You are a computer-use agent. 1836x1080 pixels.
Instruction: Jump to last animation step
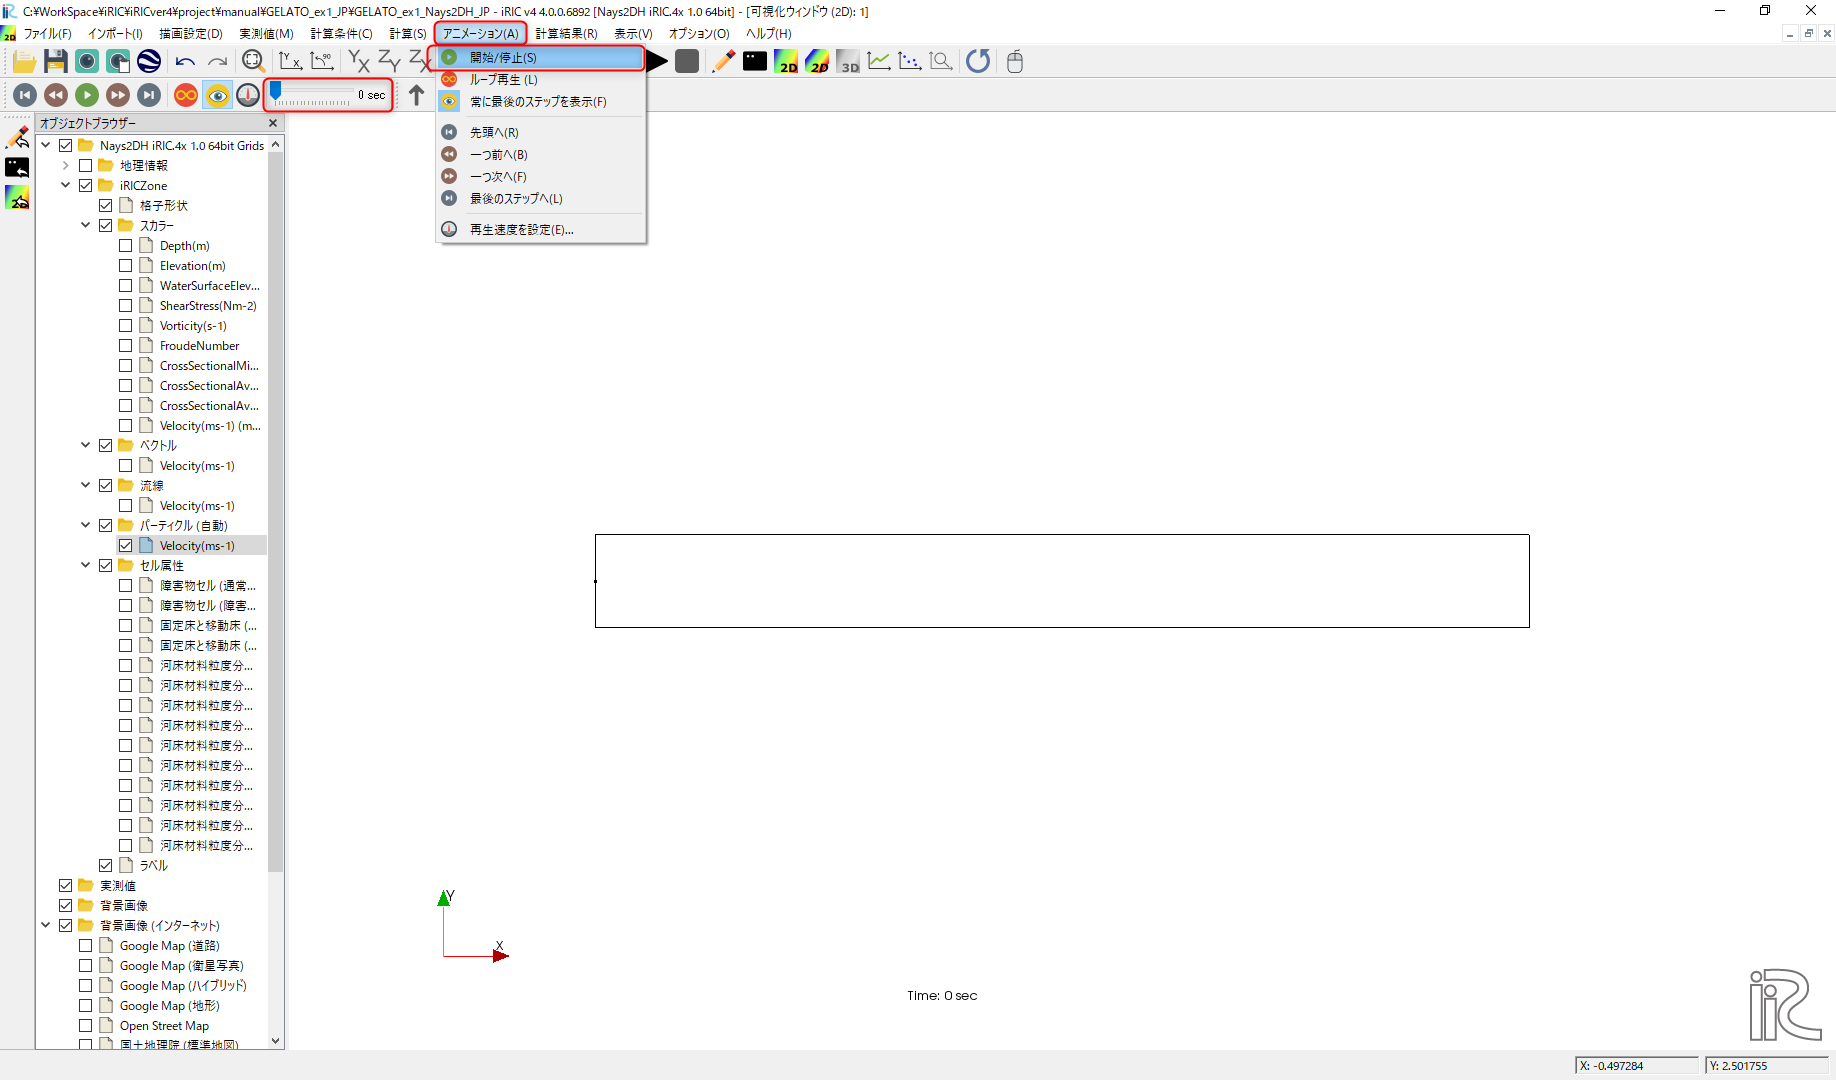pos(149,95)
